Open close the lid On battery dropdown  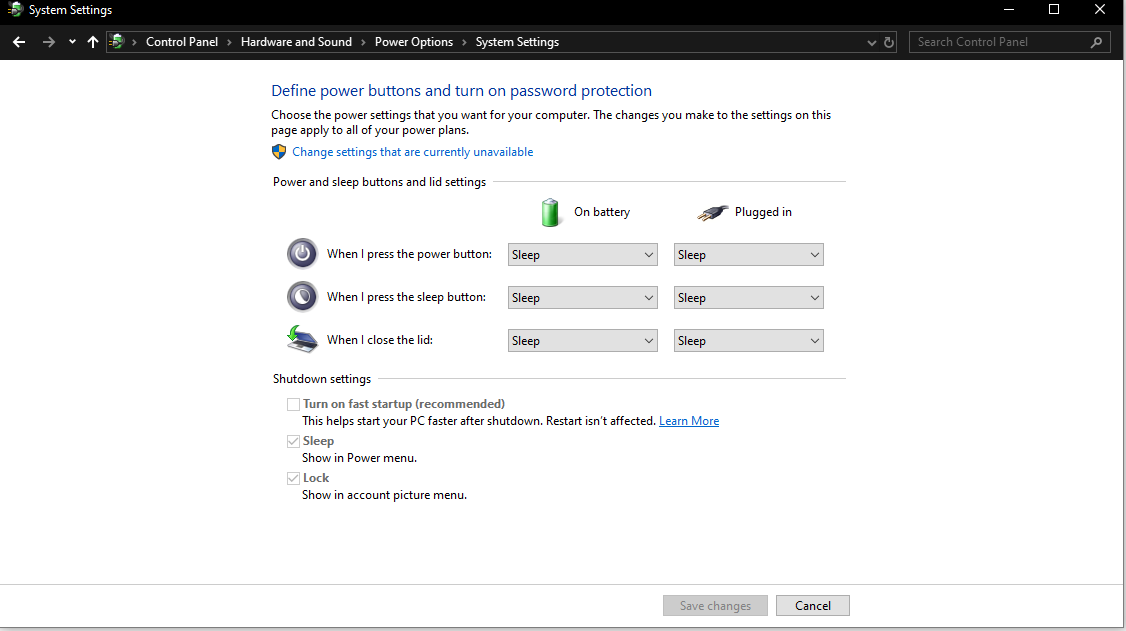(x=582, y=341)
